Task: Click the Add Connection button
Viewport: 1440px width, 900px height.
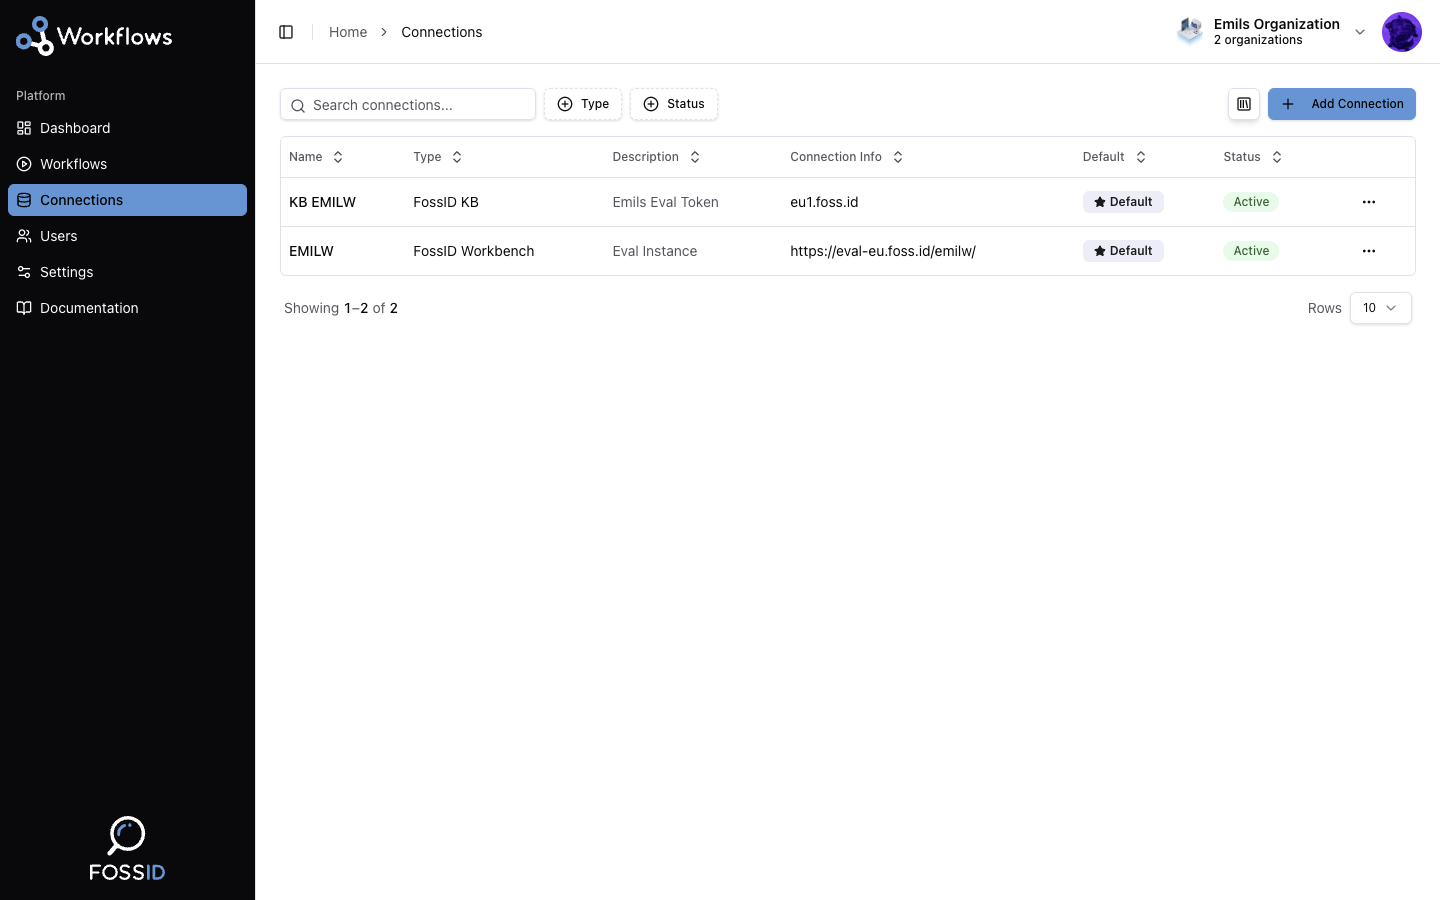Action: click(x=1342, y=104)
